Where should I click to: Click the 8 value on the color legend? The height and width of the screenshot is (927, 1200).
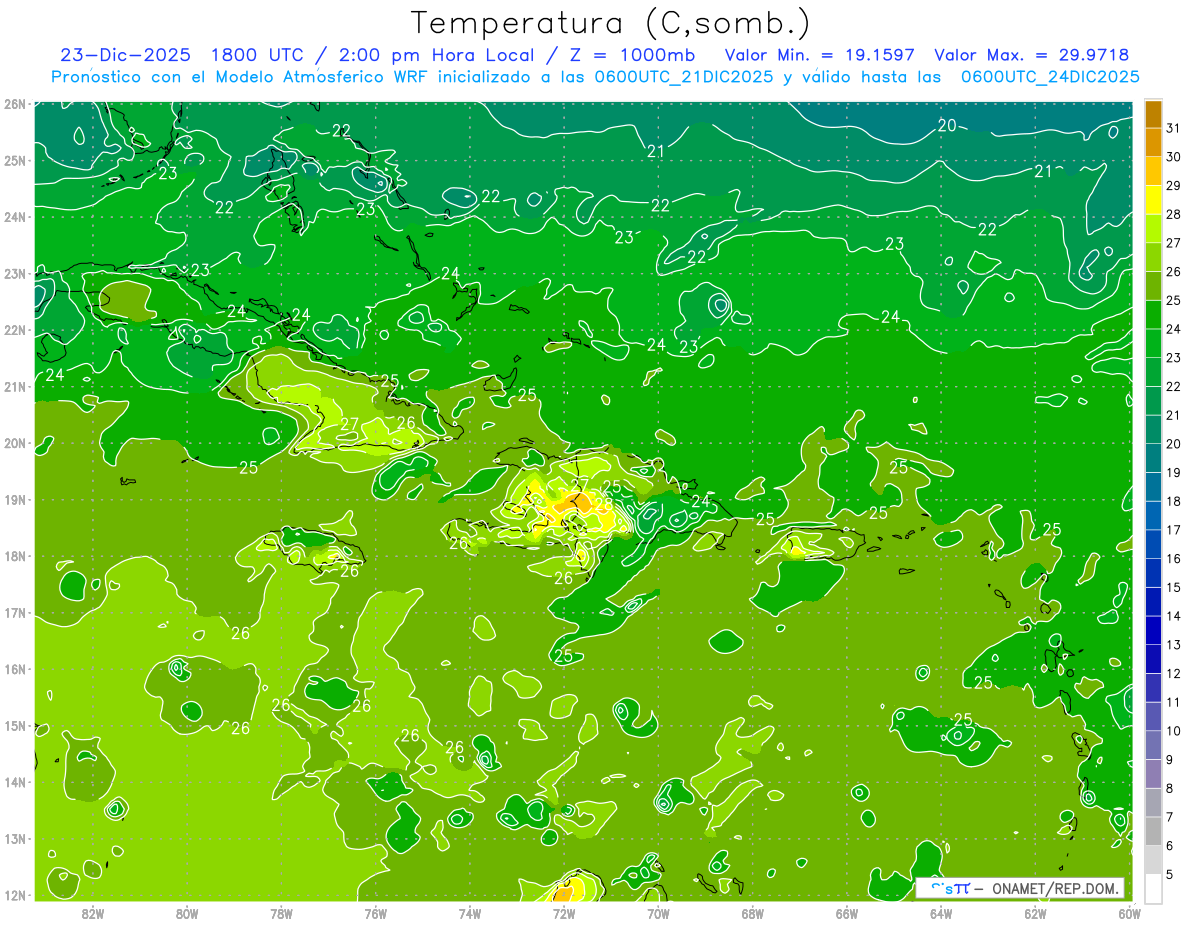tap(1170, 788)
